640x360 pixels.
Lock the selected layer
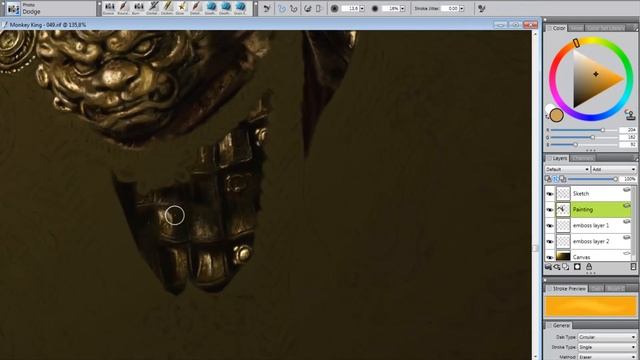coord(589,267)
